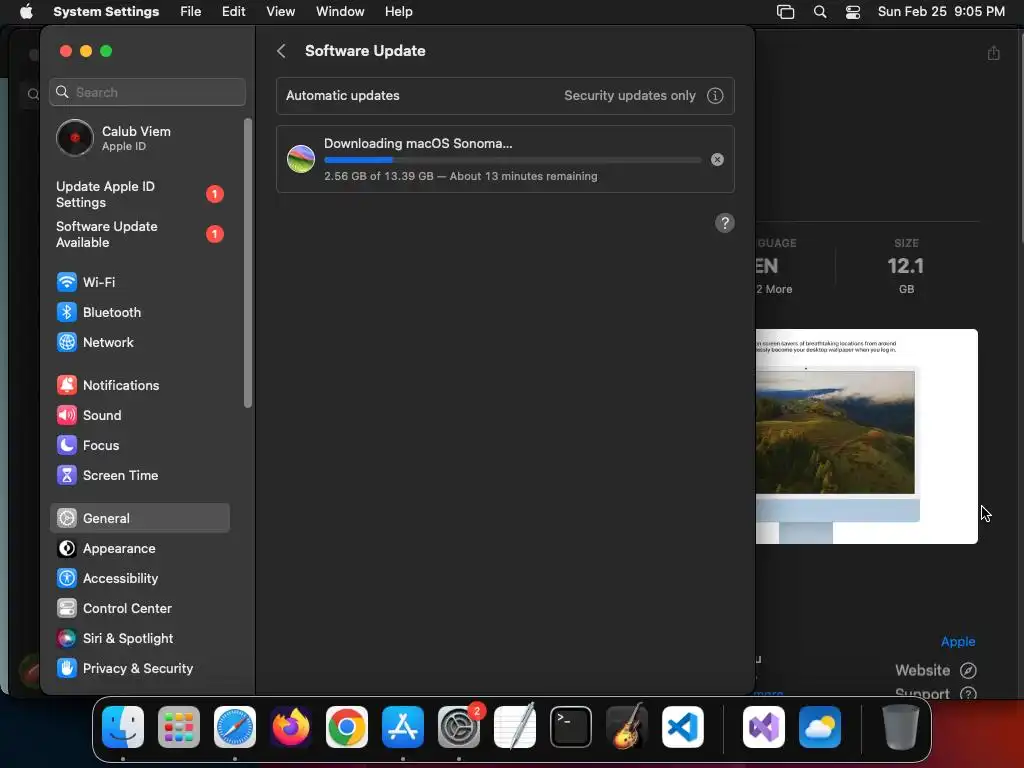Screen dimensions: 1024x768
Task: Launch Google Chrome from the Dock
Action: [347, 727]
